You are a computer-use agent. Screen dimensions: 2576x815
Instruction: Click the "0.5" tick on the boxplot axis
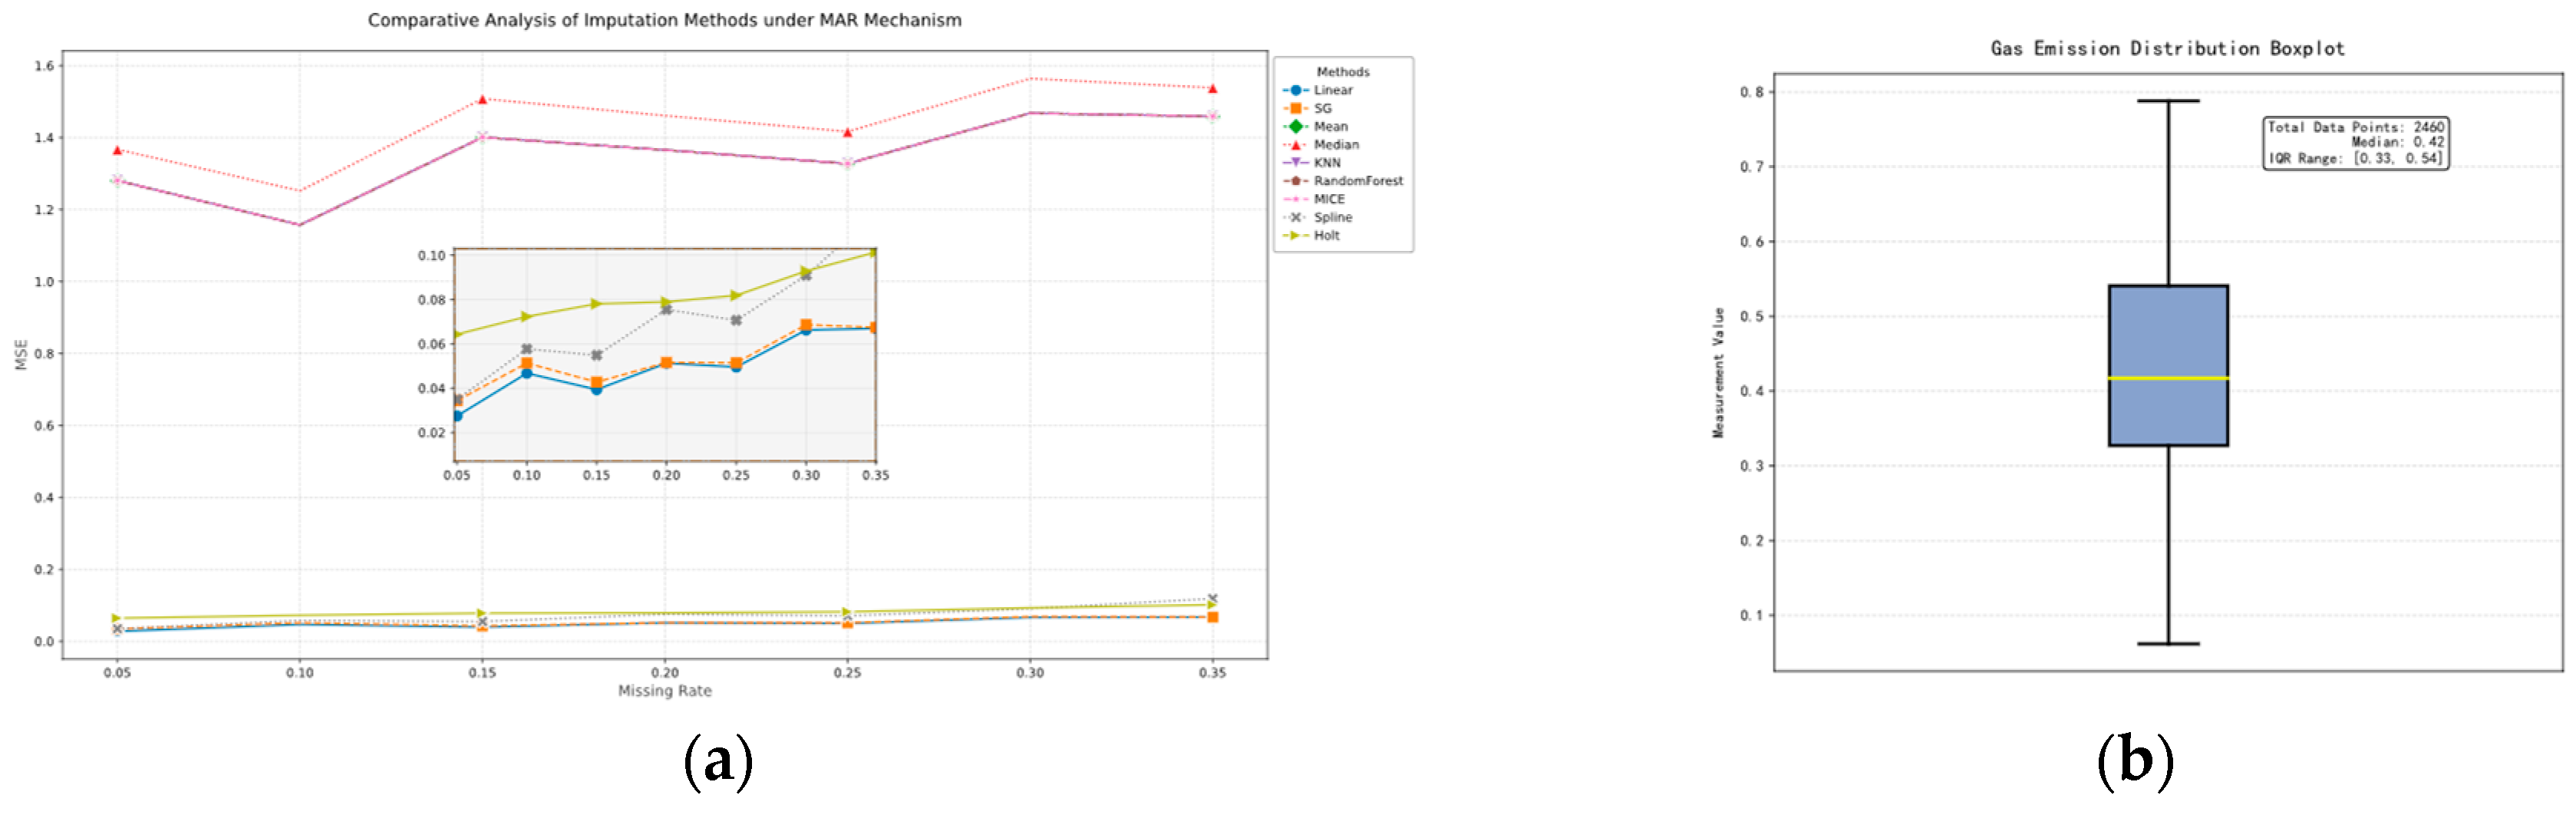(1751, 316)
